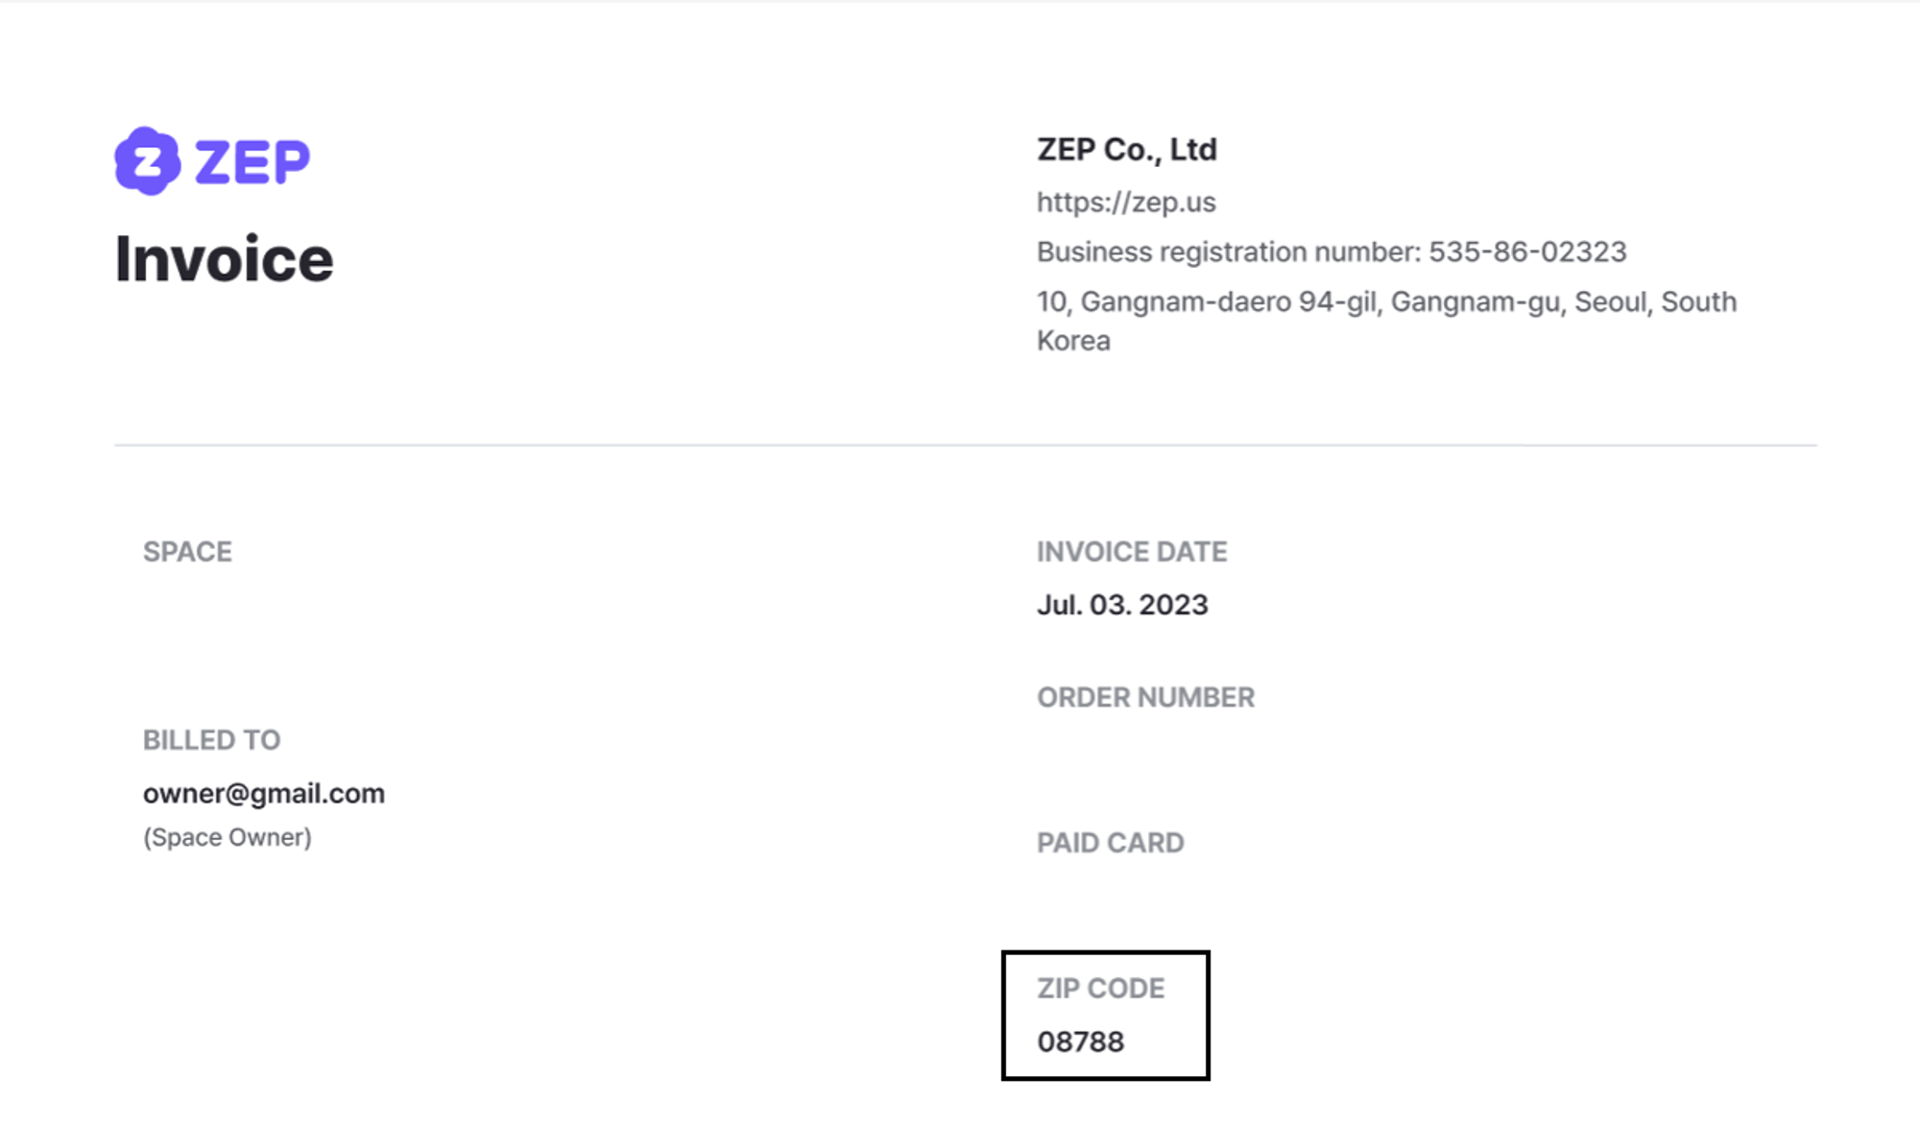Click the owner@gmail.com email address
1920x1127 pixels.
coord(263,794)
